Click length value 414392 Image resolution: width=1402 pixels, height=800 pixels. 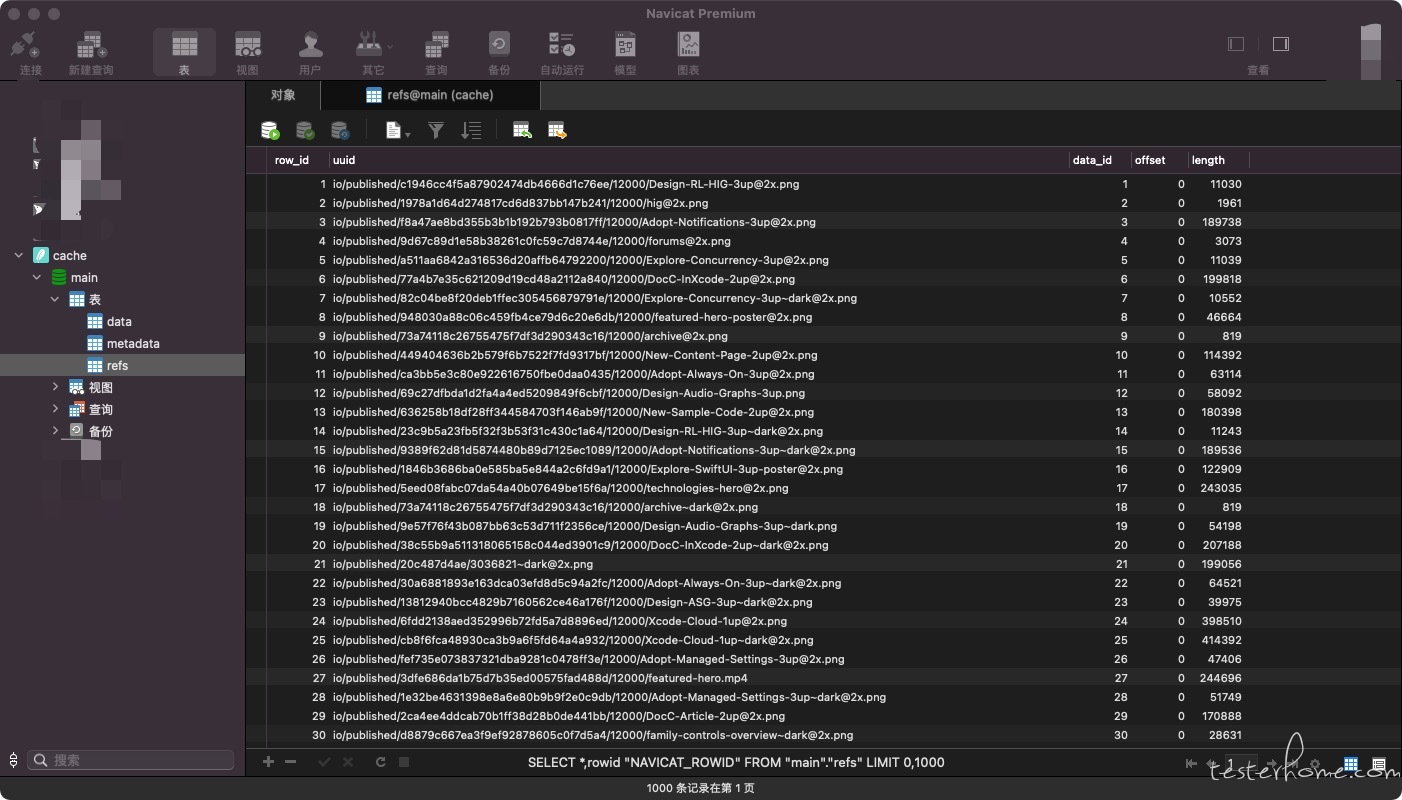(x=1218, y=640)
